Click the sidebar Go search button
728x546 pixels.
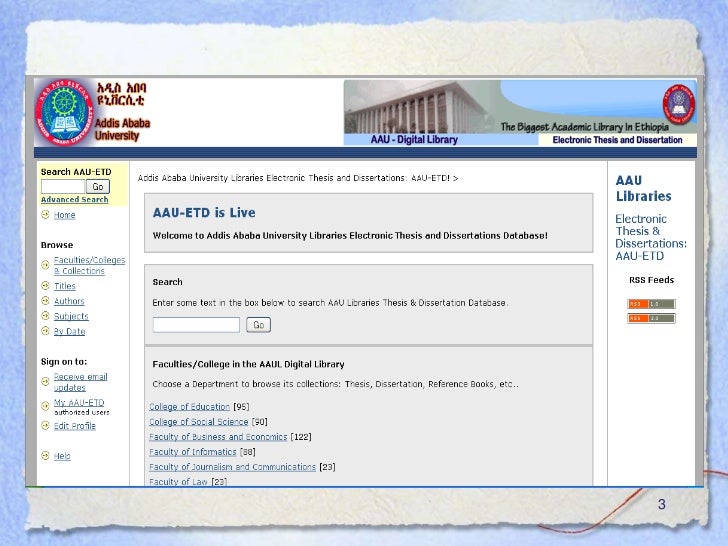click(x=98, y=187)
